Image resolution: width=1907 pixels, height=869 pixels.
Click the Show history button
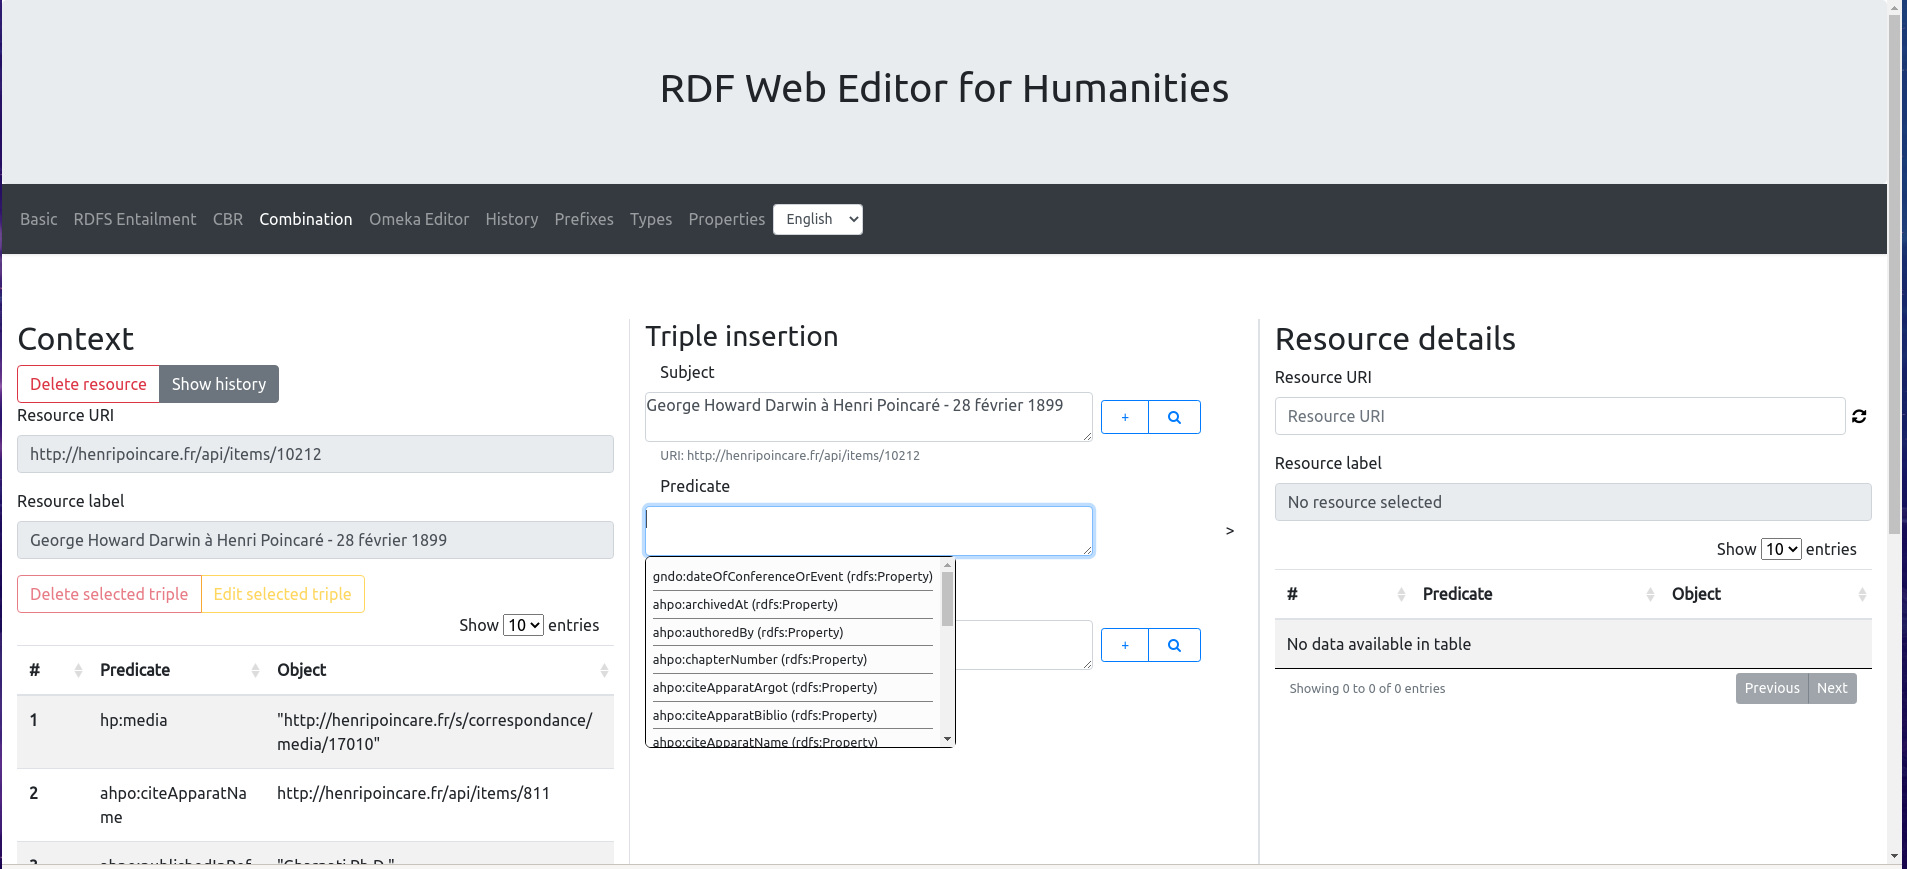click(x=219, y=384)
